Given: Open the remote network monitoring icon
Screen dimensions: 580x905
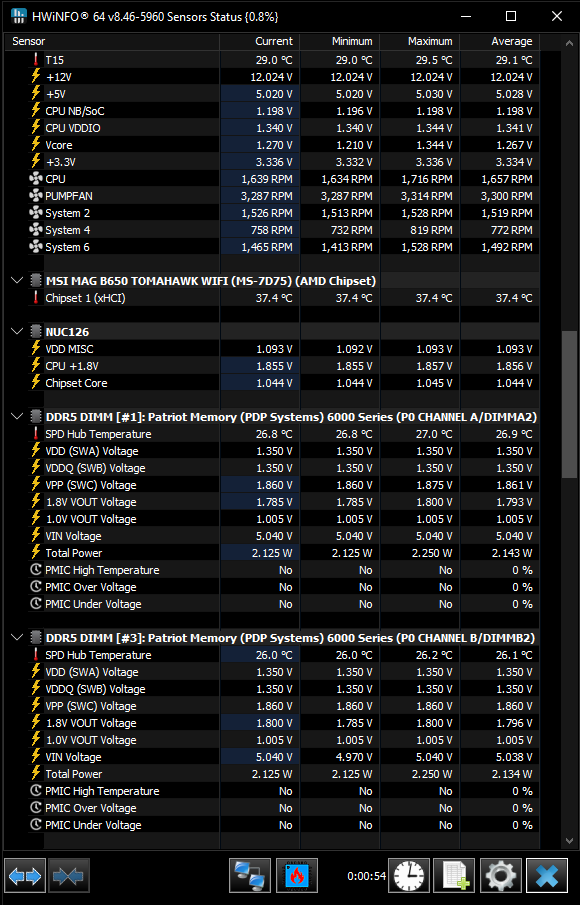Looking at the screenshot, I should 250,876.
